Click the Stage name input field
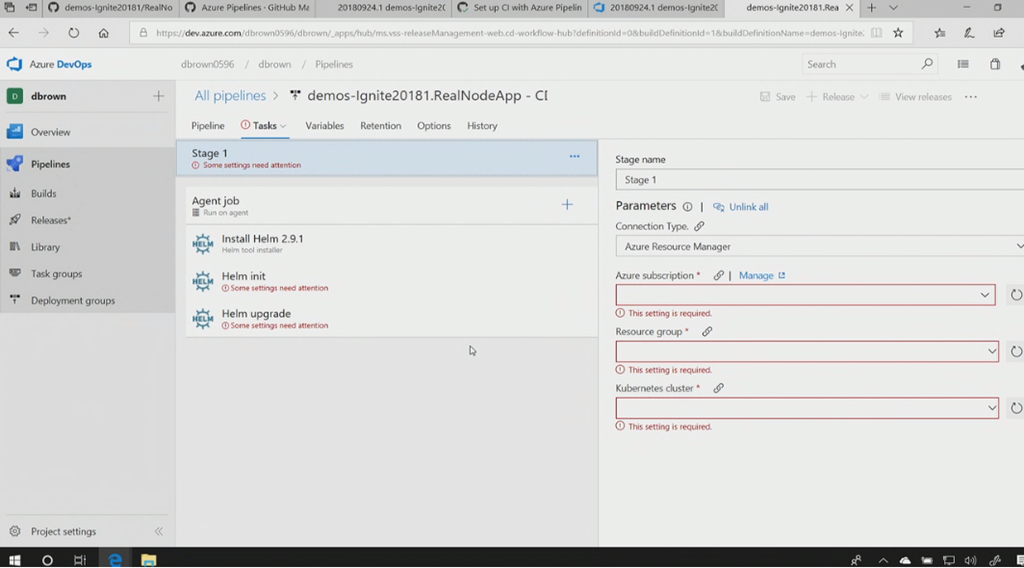The height and width of the screenshot is (568, 1024). coord(818,180)
